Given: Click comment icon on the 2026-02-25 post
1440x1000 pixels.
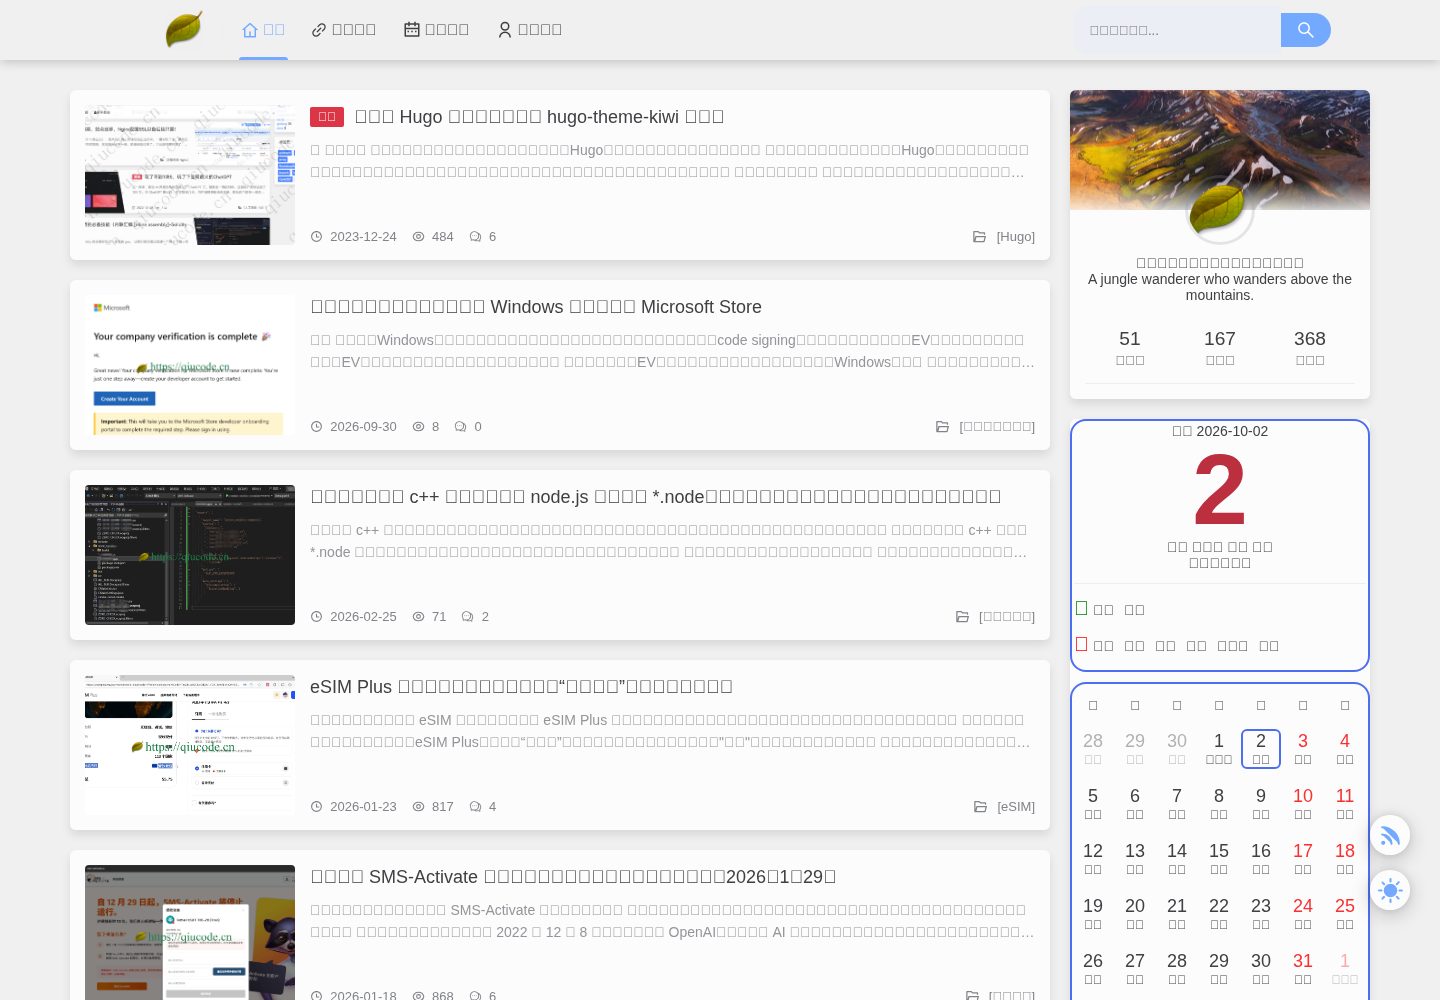Looking at the screenshot, I should (468, 617).
